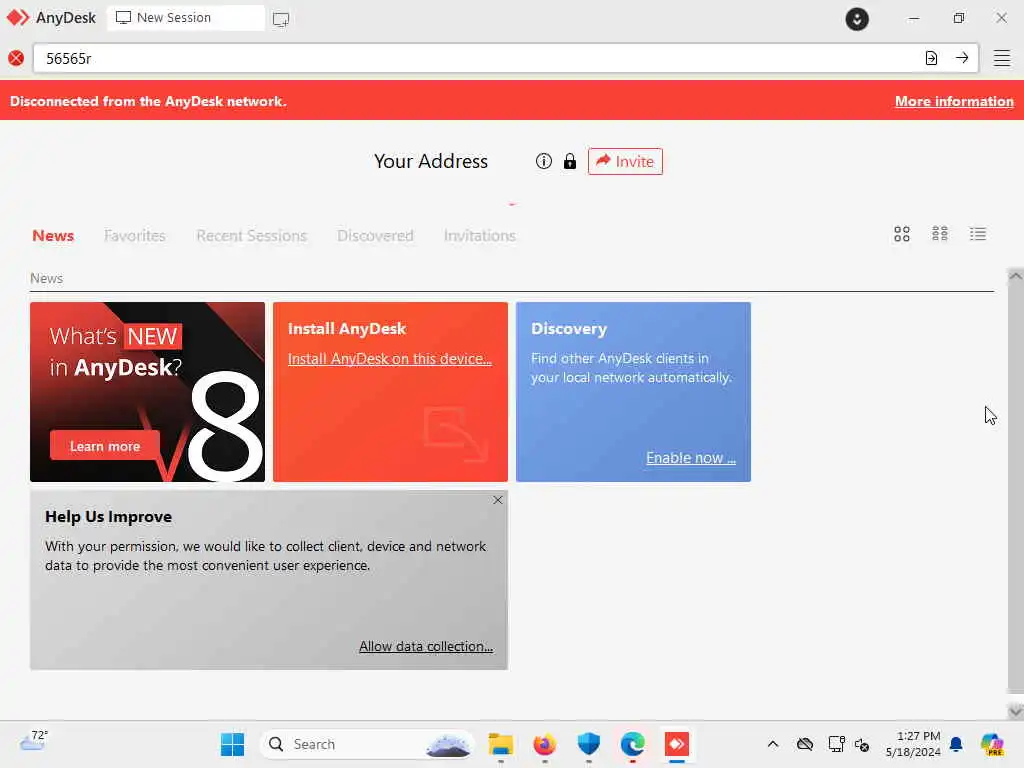
Task: Switch to Recent Sessions tab
Action: pyautogui.click(x=251, y=236)
